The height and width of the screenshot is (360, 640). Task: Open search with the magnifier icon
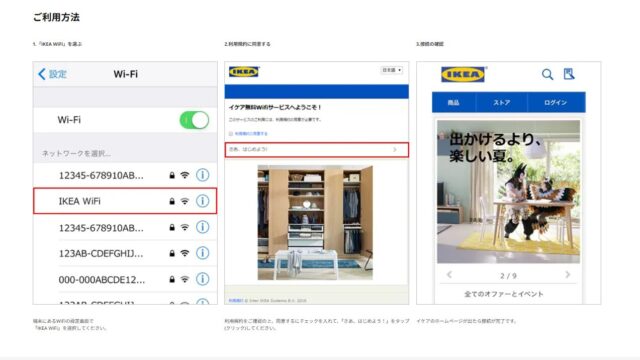click(x=547, y=74)
